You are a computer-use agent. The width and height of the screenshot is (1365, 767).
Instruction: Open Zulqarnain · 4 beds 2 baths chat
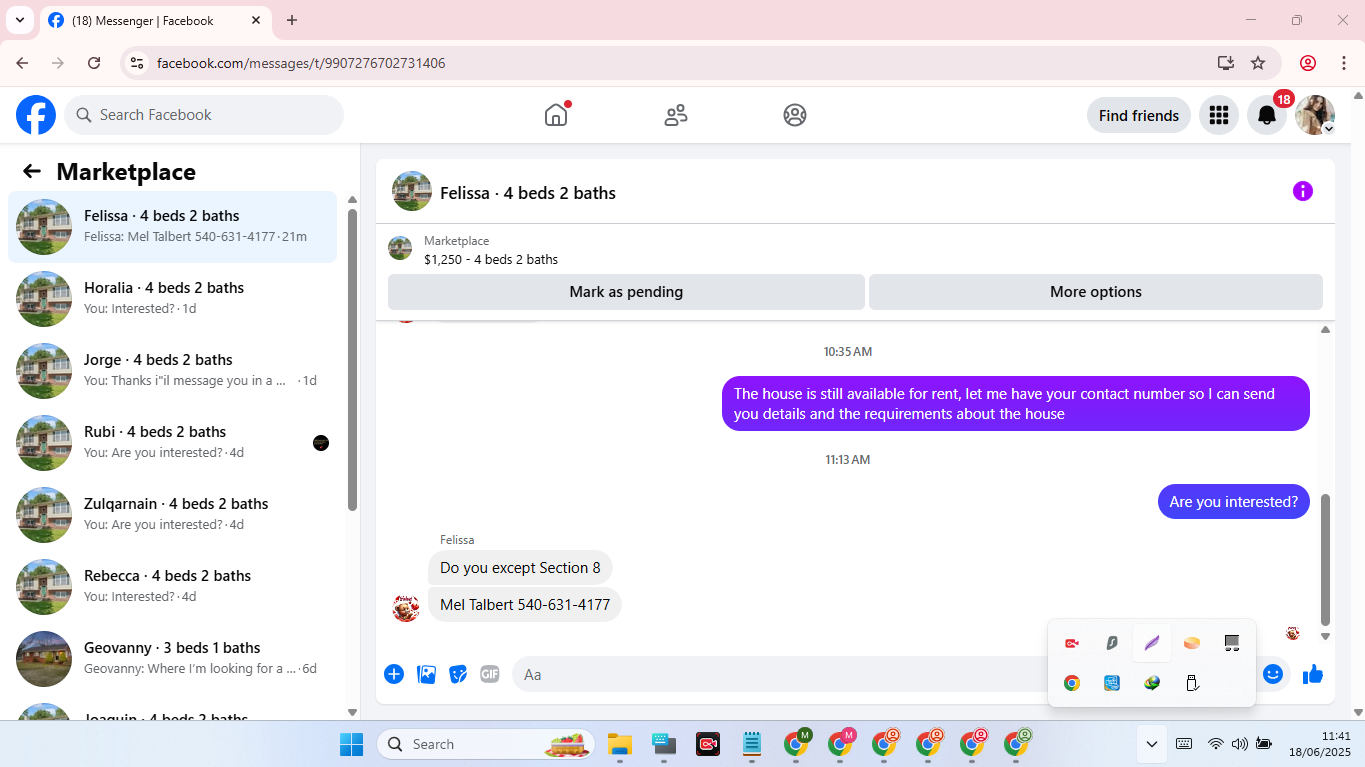173,515
